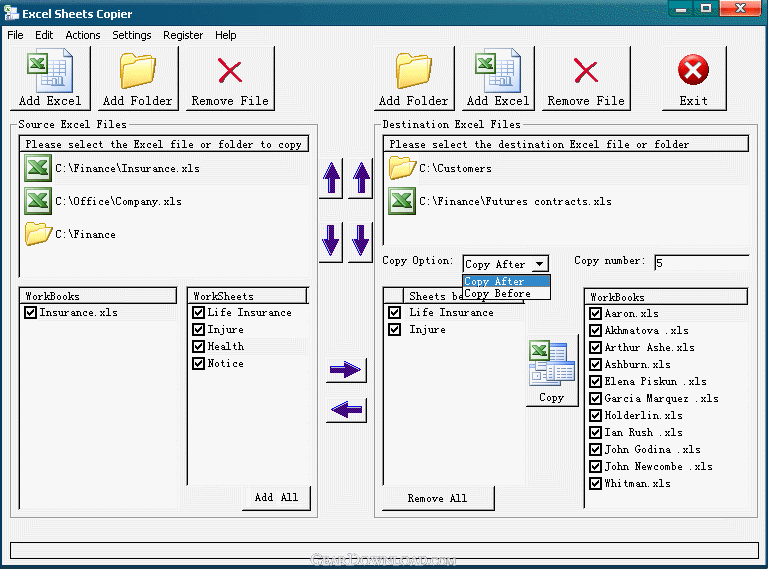Uncheck the Elena Piskun .xls checkbox
This screenshot has width=768, height=569.
point(596,381)
